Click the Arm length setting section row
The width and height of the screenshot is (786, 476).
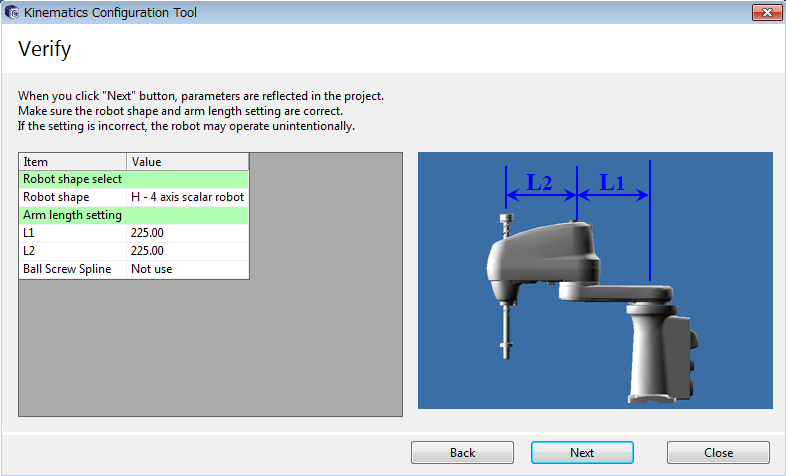pyautogui.click(x=133, y=215)
